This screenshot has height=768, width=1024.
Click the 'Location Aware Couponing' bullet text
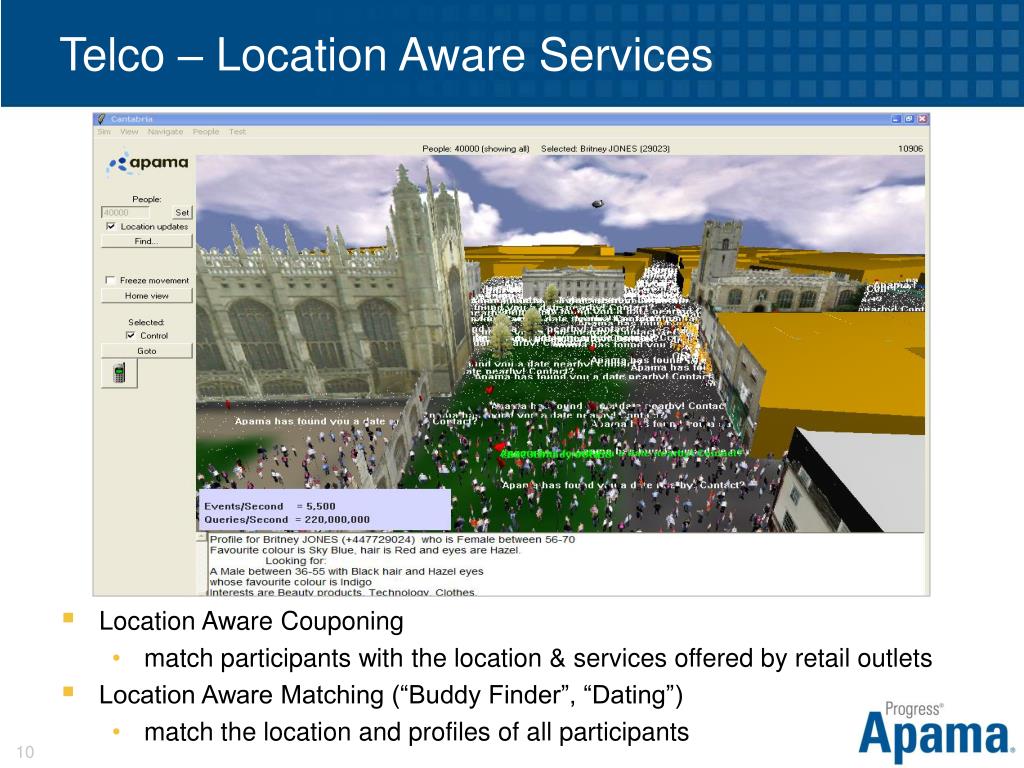pyautogui.click(x=251, y=621)
